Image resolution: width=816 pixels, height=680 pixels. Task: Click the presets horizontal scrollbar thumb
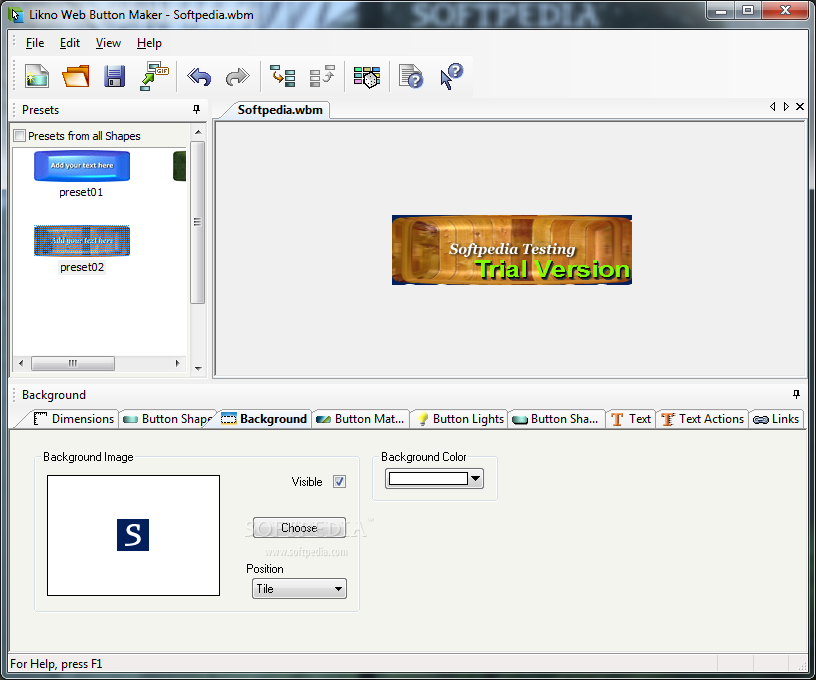(73, 363)
